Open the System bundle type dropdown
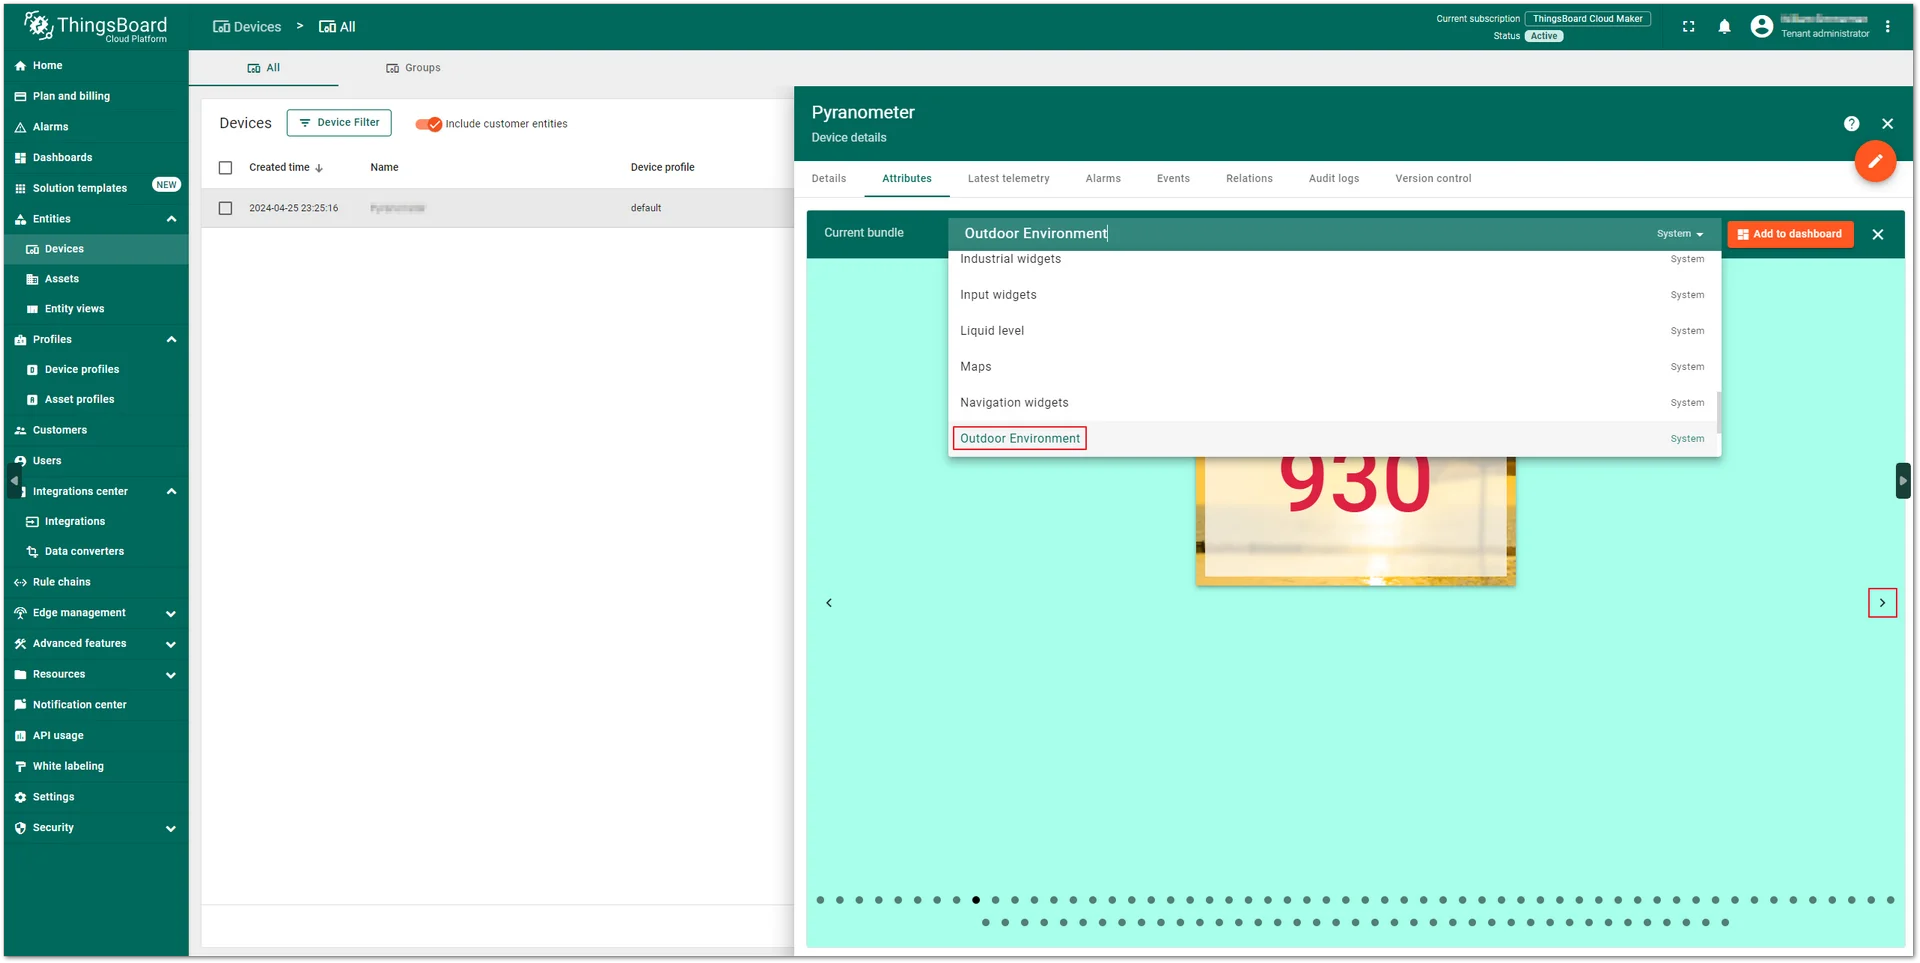The image size is (1920, 963). (x=1679, y=234)
